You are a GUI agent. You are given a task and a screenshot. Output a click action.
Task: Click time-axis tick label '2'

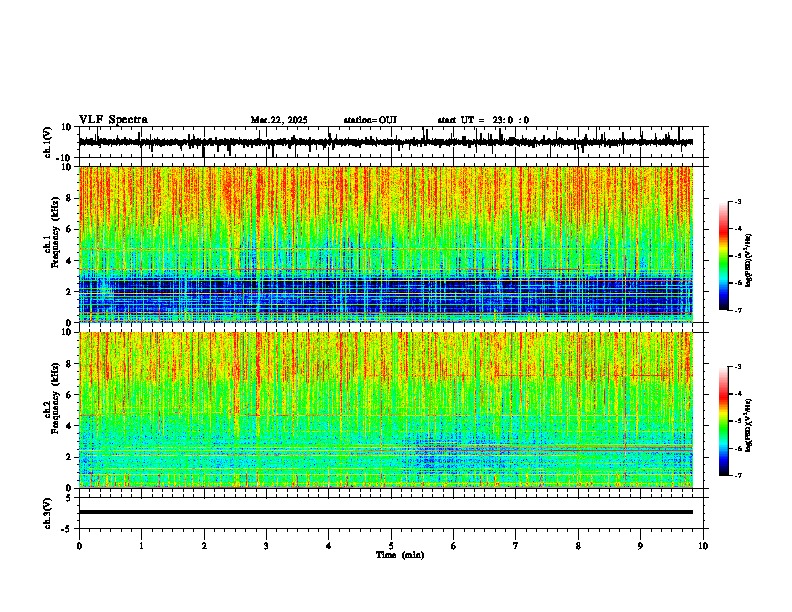pos(204,546)
